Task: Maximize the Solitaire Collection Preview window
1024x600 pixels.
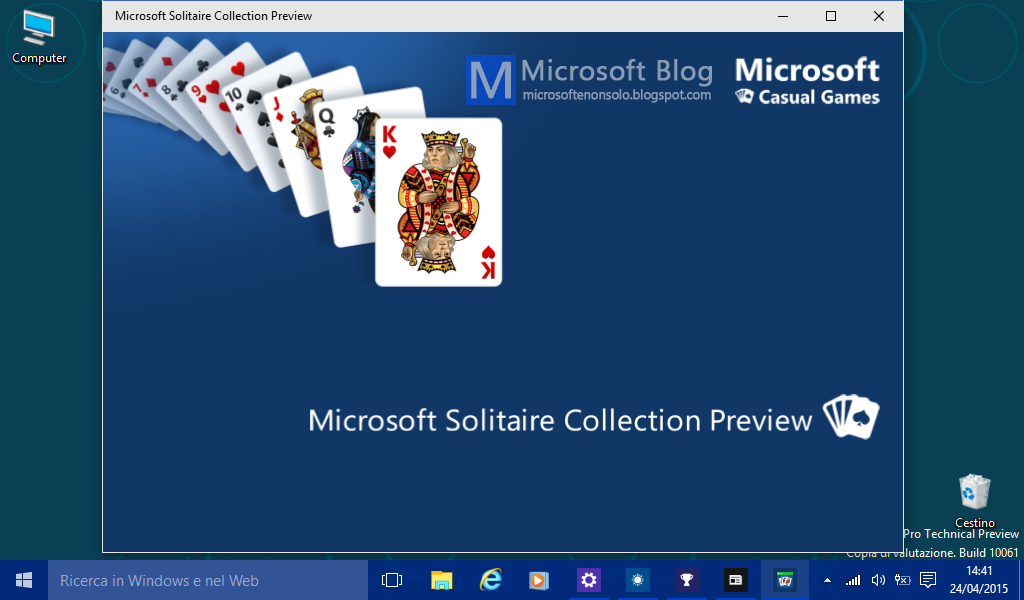Action: coord(831,16)
